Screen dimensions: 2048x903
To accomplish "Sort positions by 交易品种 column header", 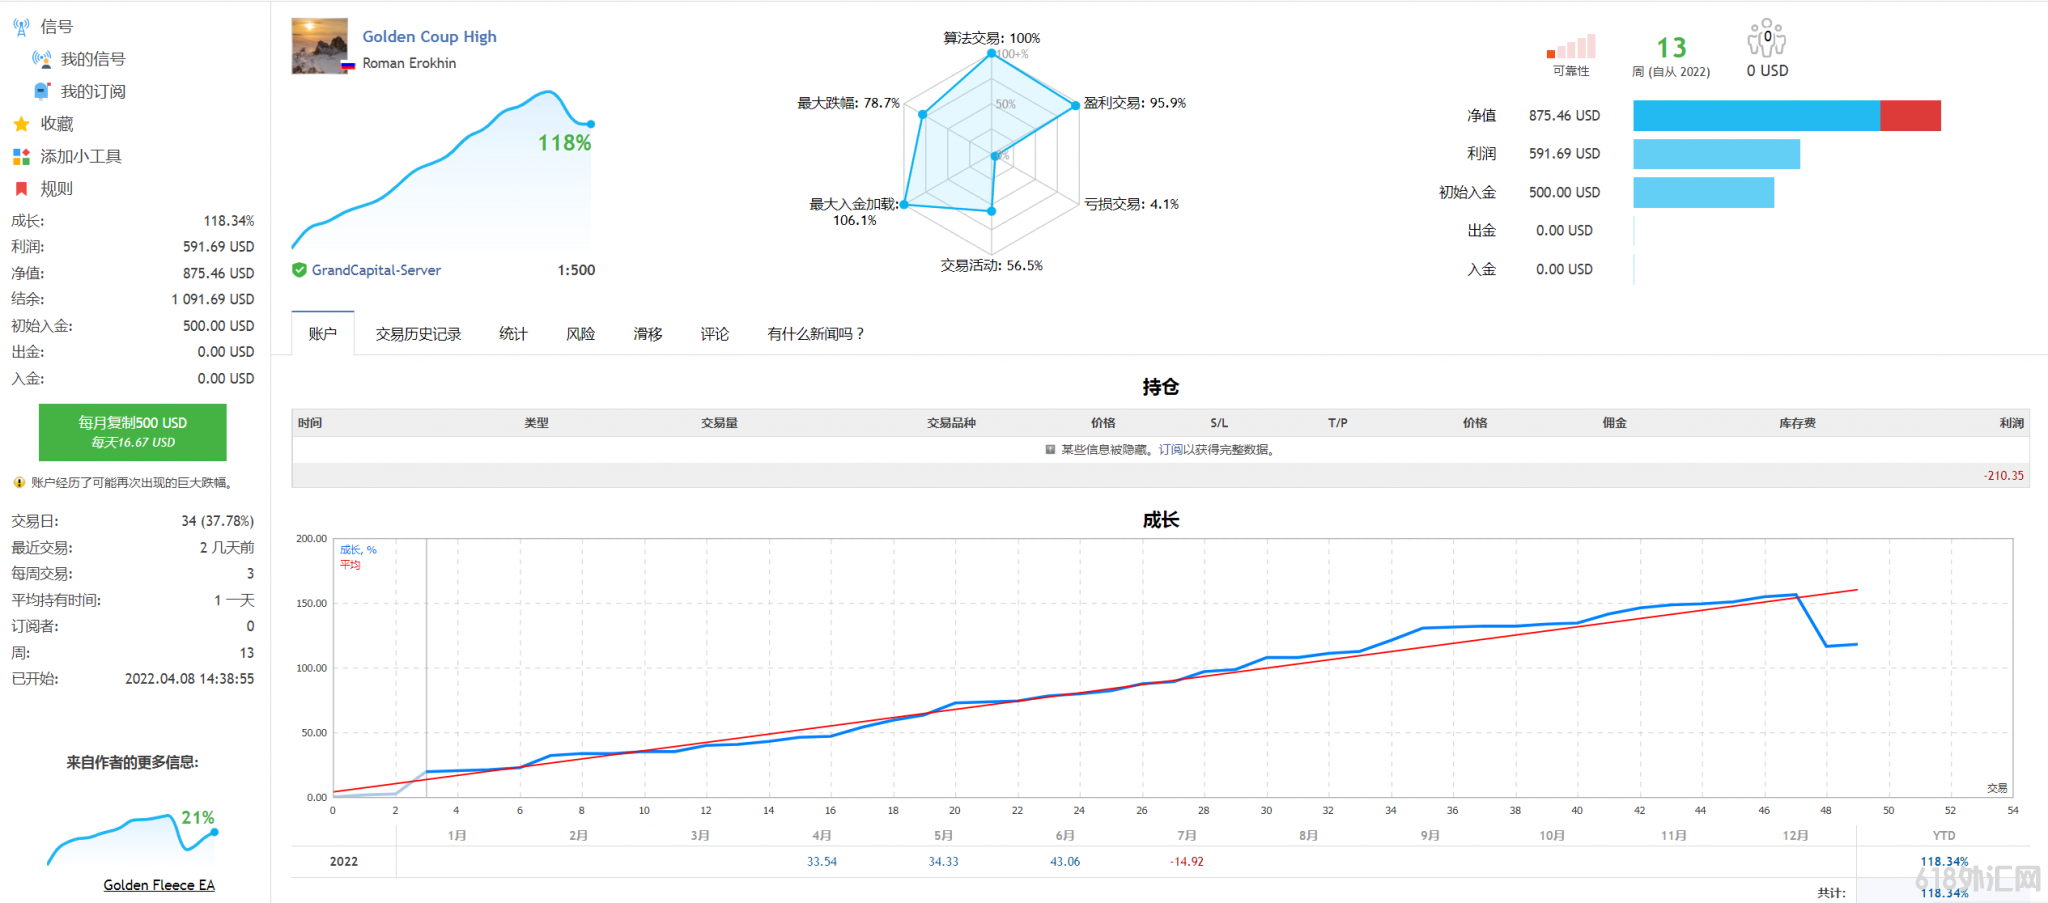I will [x=951, y=423].
